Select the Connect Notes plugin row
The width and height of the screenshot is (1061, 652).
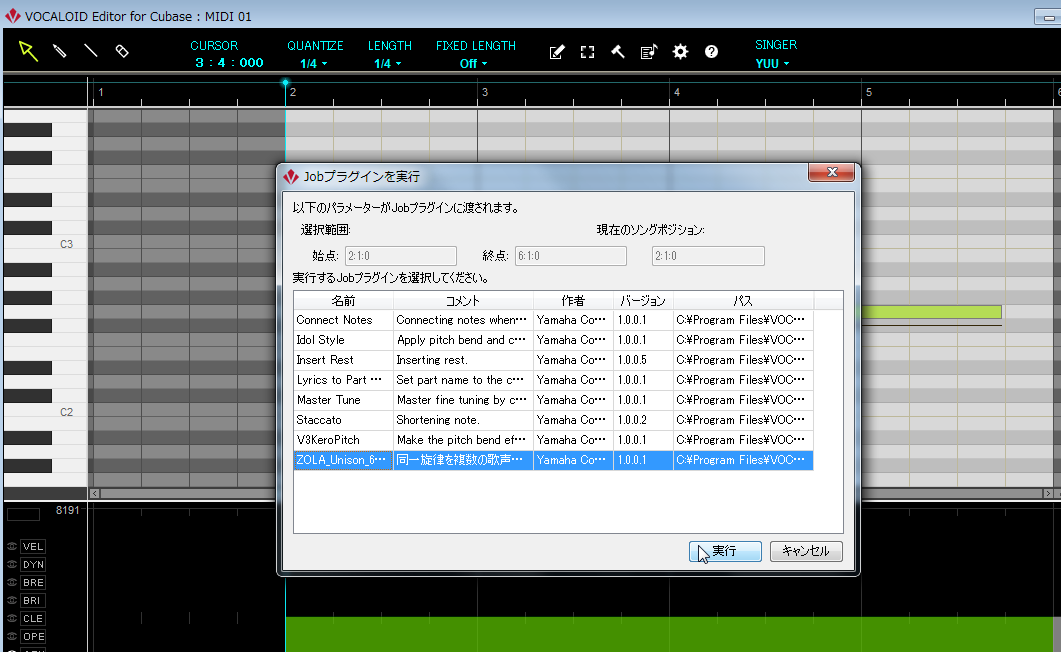point(554,320)
